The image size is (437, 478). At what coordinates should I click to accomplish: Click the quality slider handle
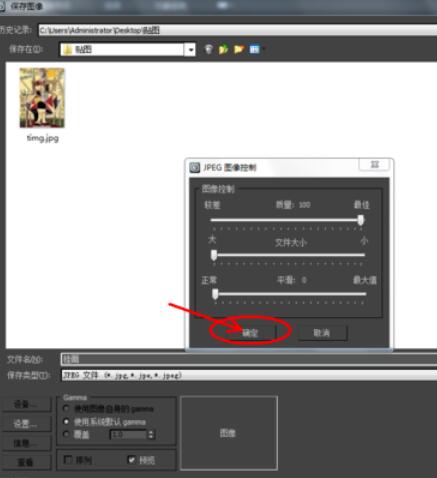click(360, 220)
